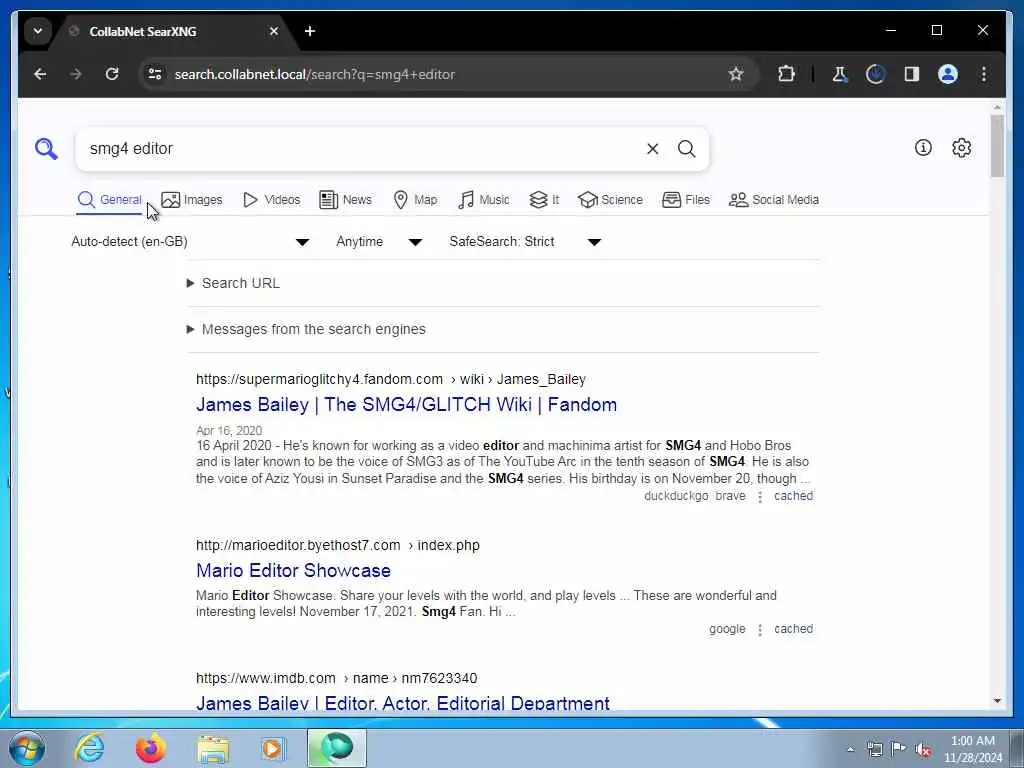
Task: Open the Chrome profile avatar
Action: pyautogui.click(x=948, y=74)
